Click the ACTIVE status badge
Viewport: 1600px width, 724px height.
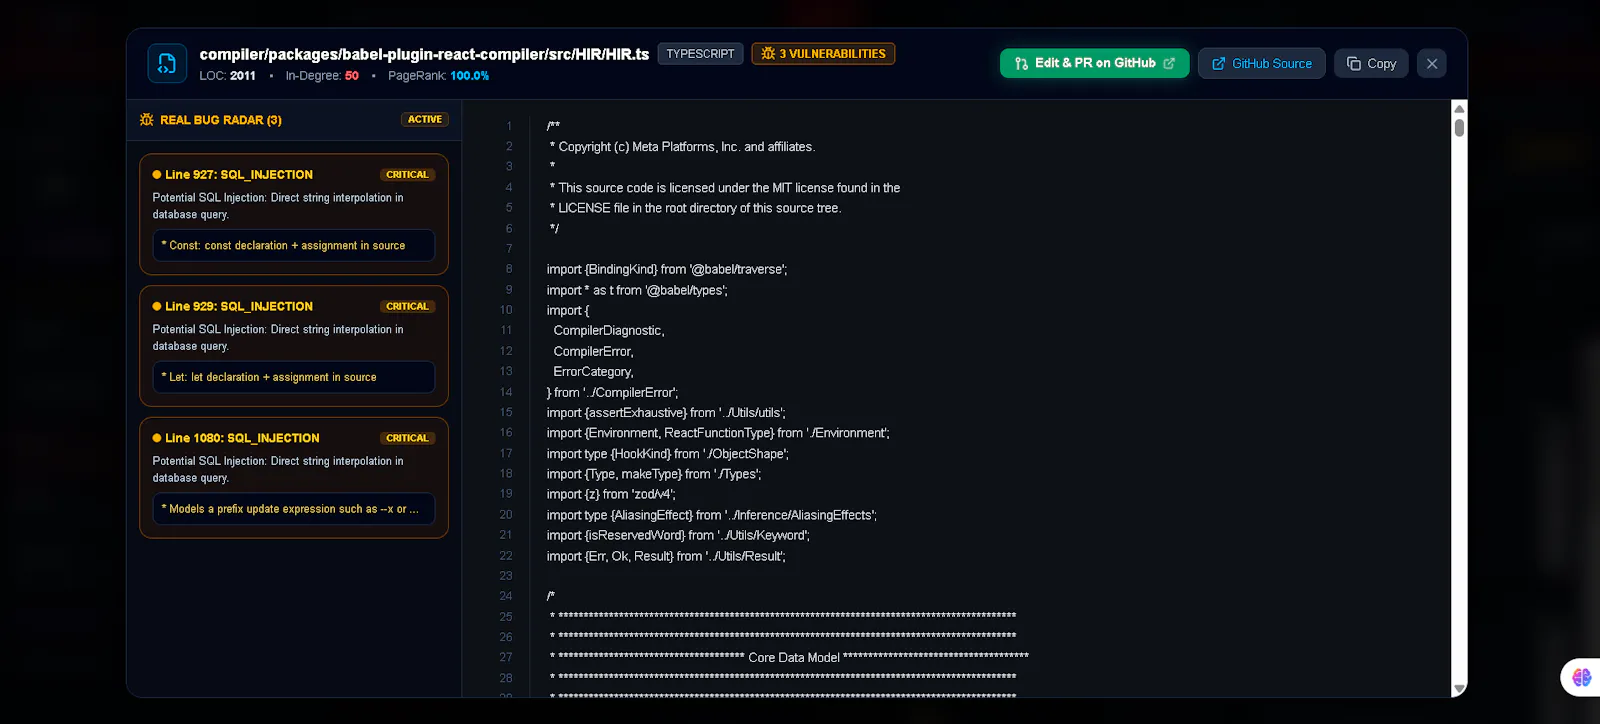pos(425,119)
